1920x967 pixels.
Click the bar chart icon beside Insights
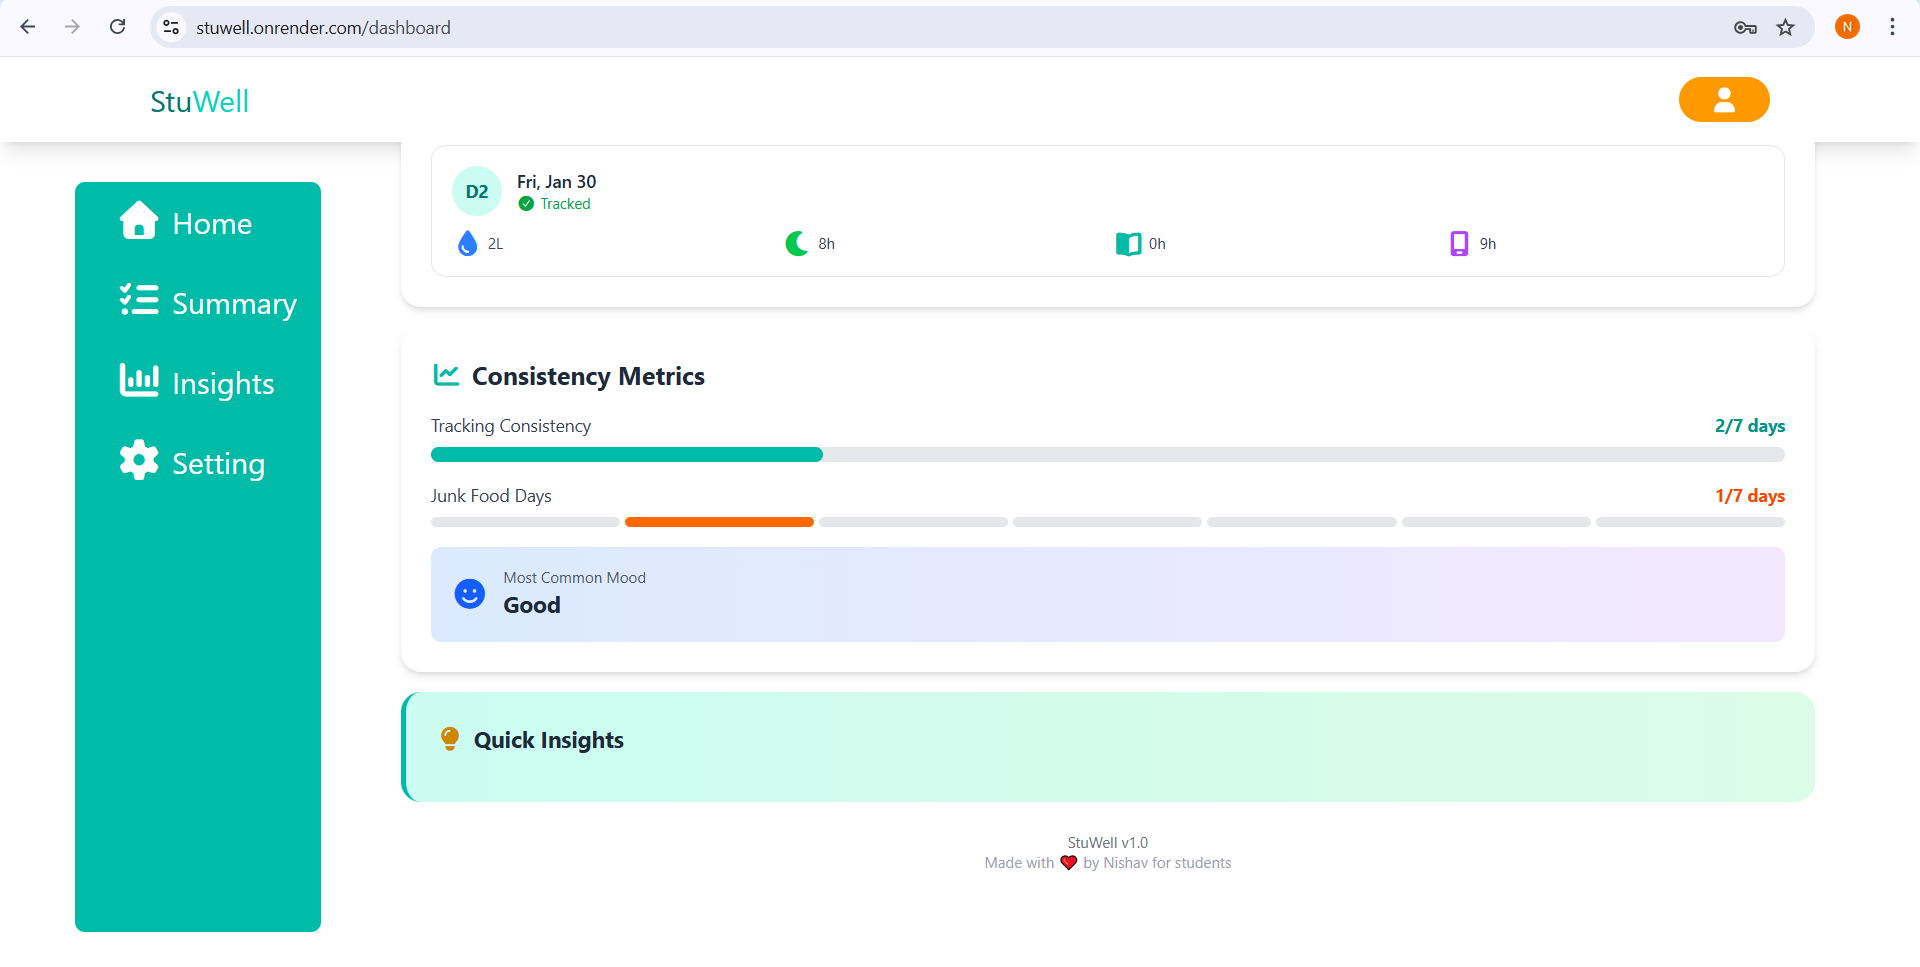(139, 380)
